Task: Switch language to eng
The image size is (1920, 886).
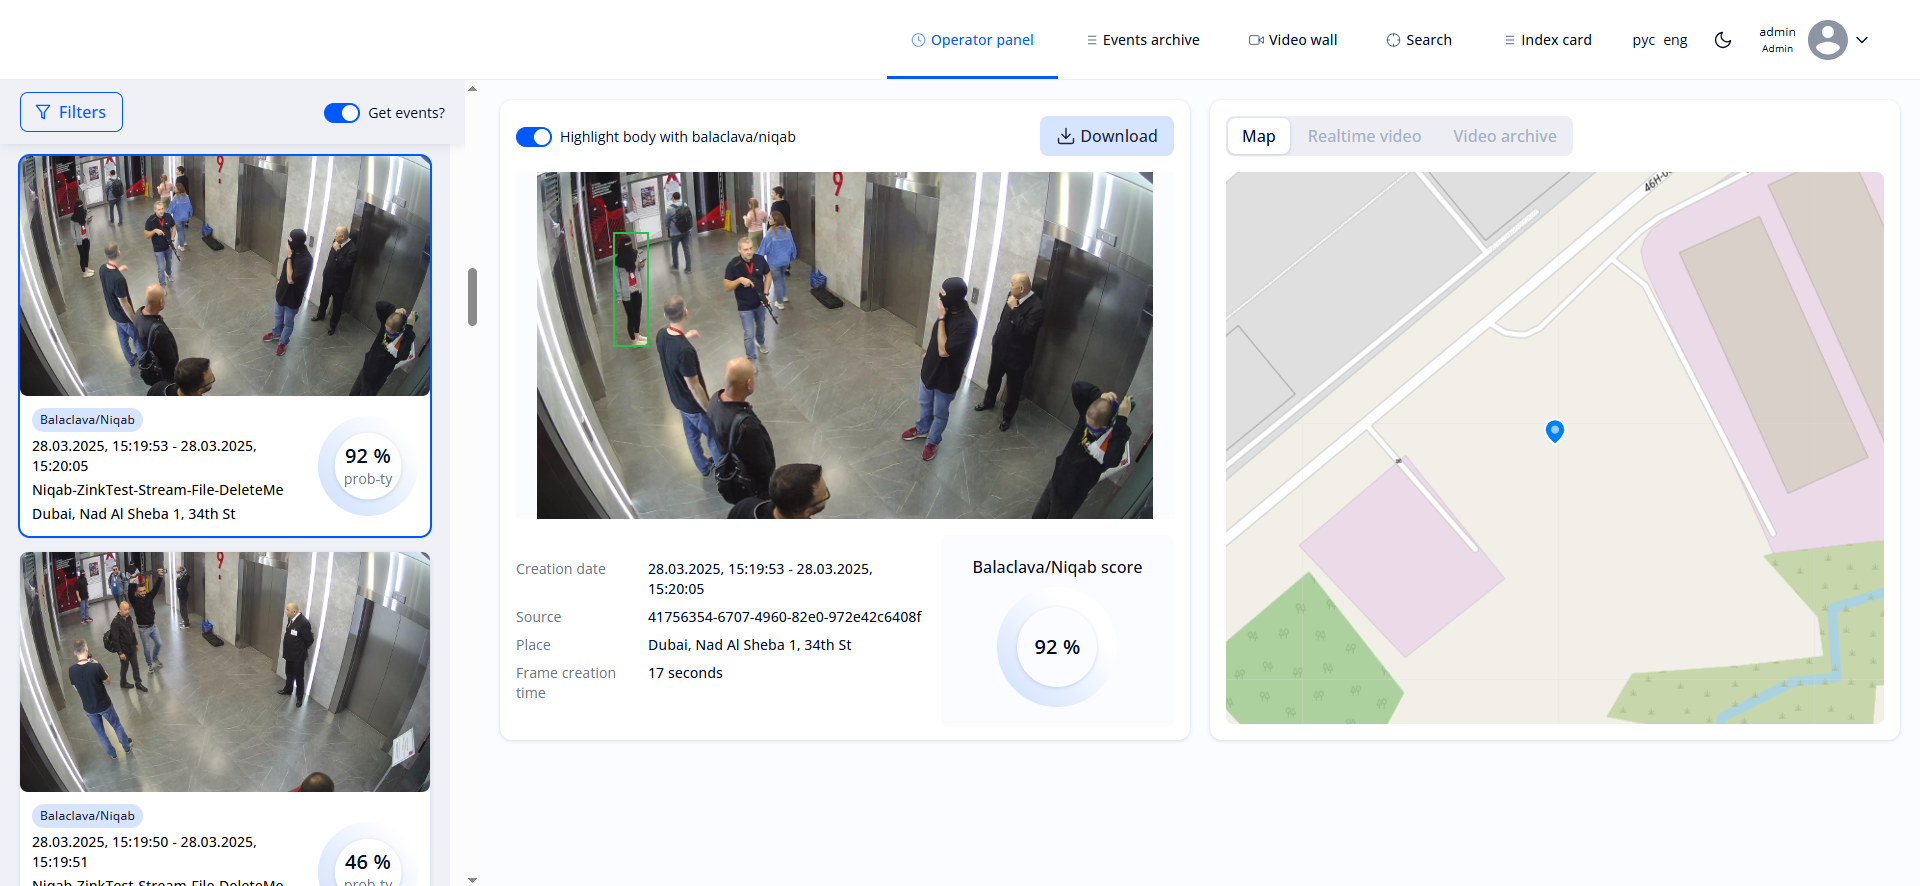Action: 1675,40
